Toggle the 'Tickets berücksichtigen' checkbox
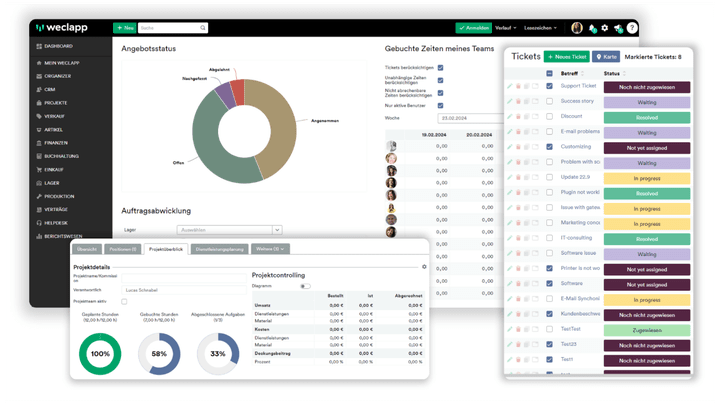 (441, 68)
